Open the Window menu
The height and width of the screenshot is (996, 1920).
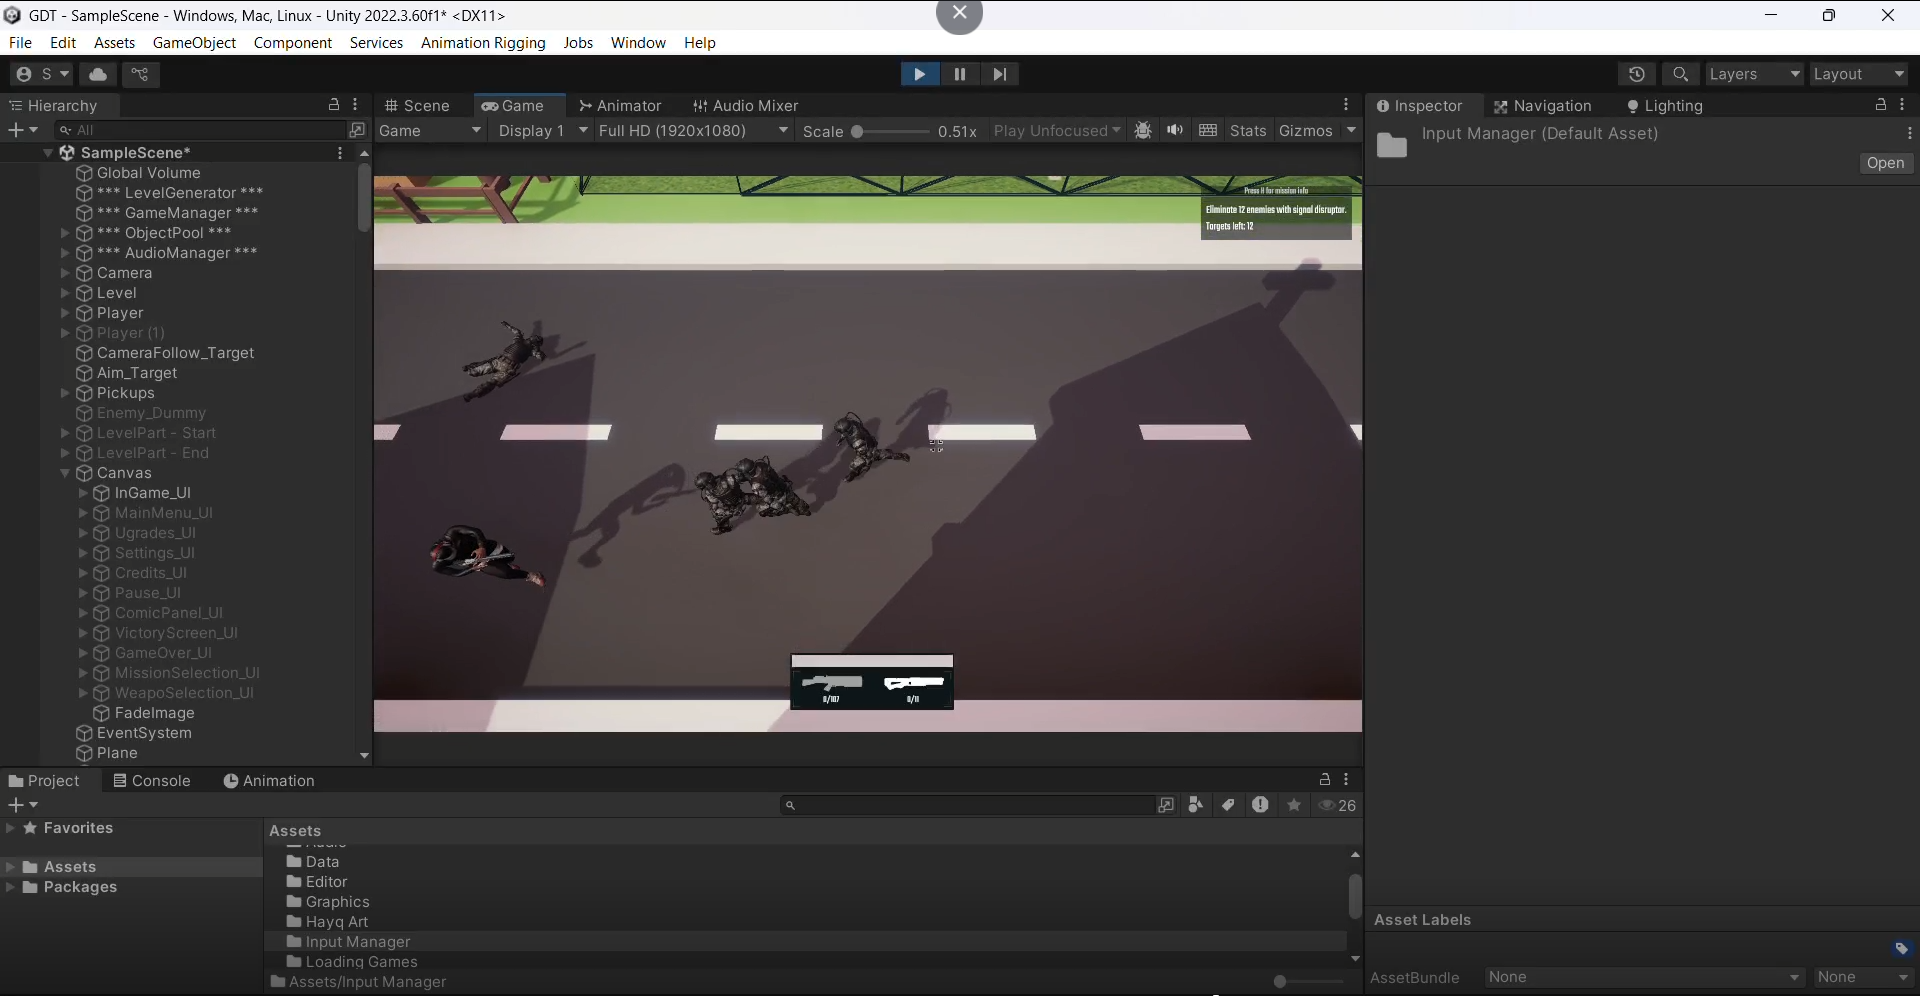[638, 43]
